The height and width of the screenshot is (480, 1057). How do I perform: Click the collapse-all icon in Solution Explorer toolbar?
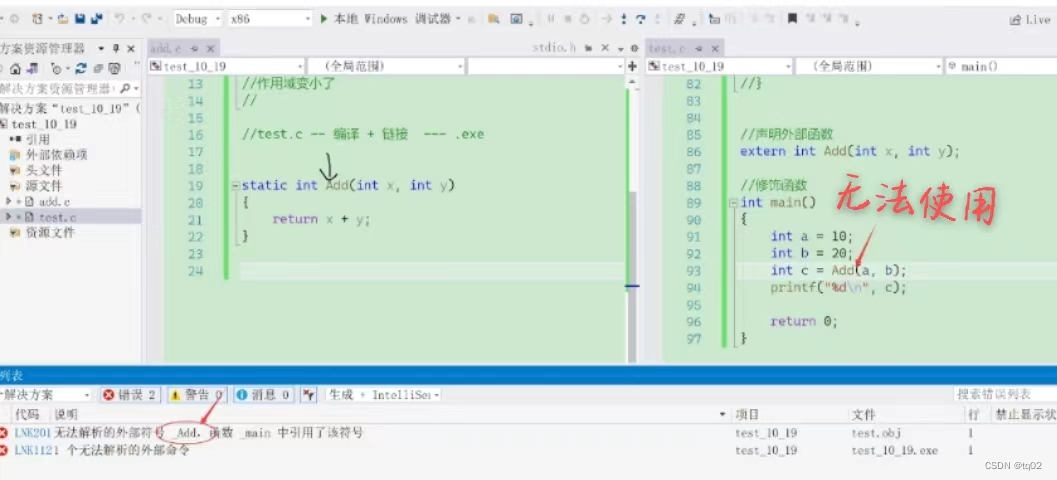(98, 68)
